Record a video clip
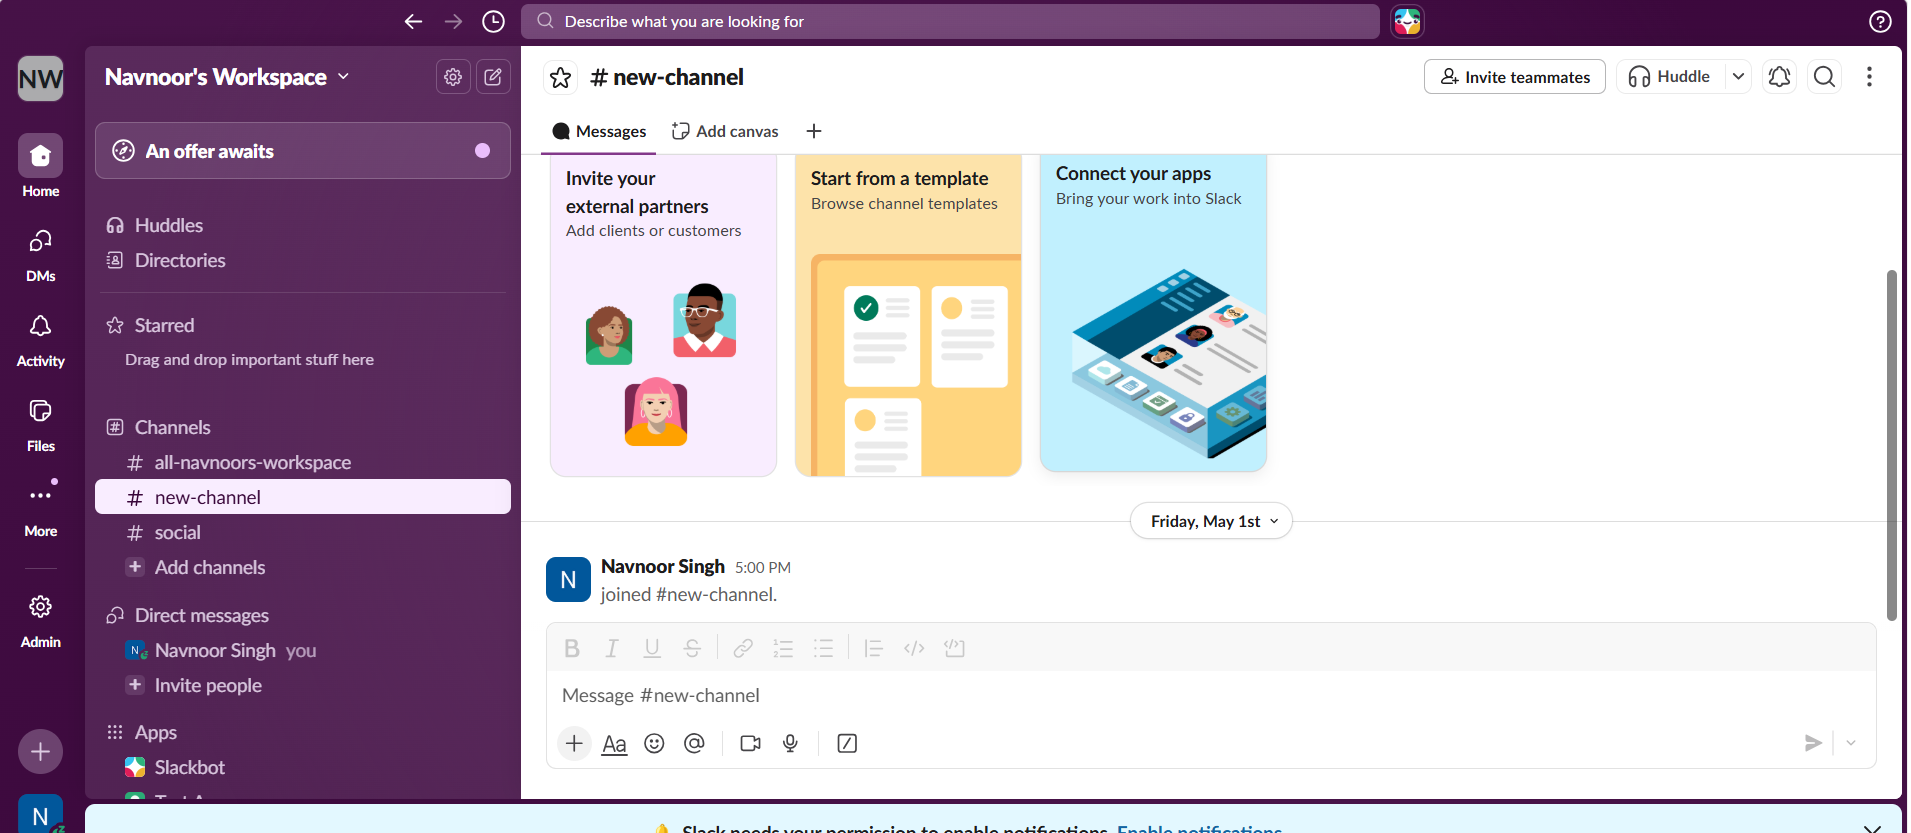The height and width of the screenshot is (833, 1911). pos(750,743)
